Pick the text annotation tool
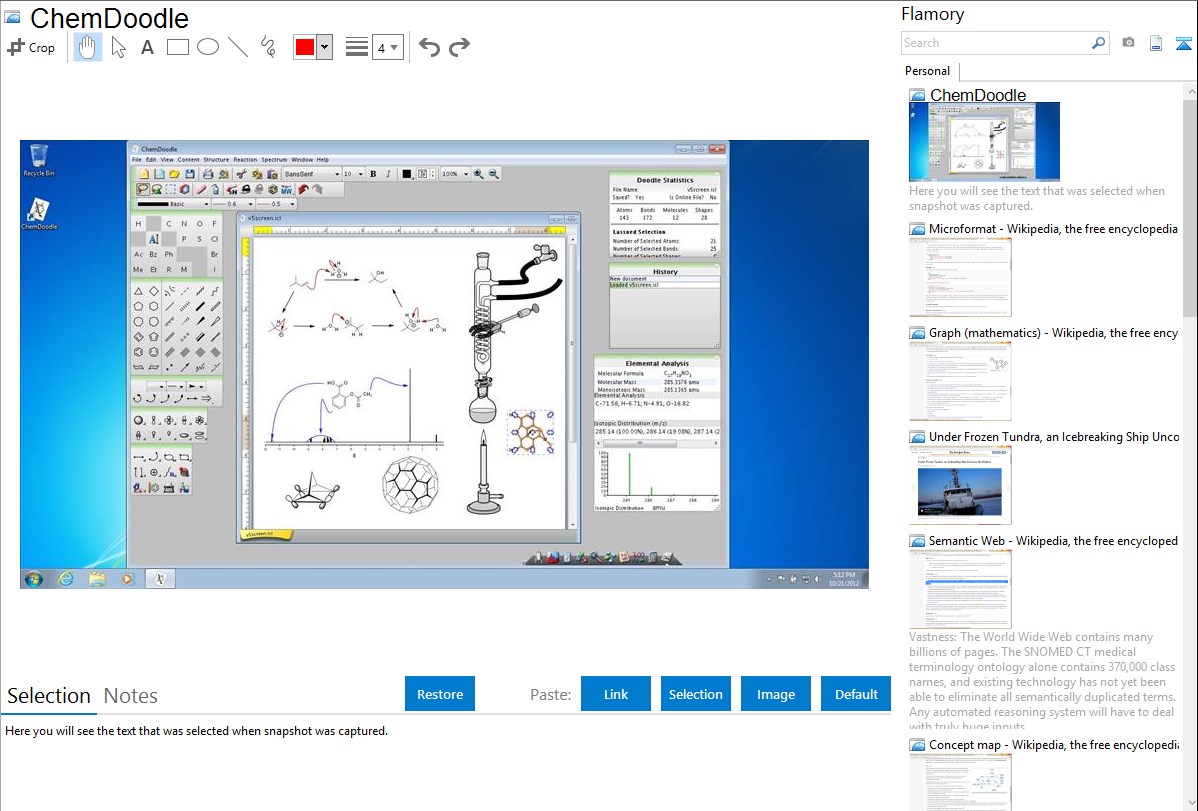 [x=147, y=47]
